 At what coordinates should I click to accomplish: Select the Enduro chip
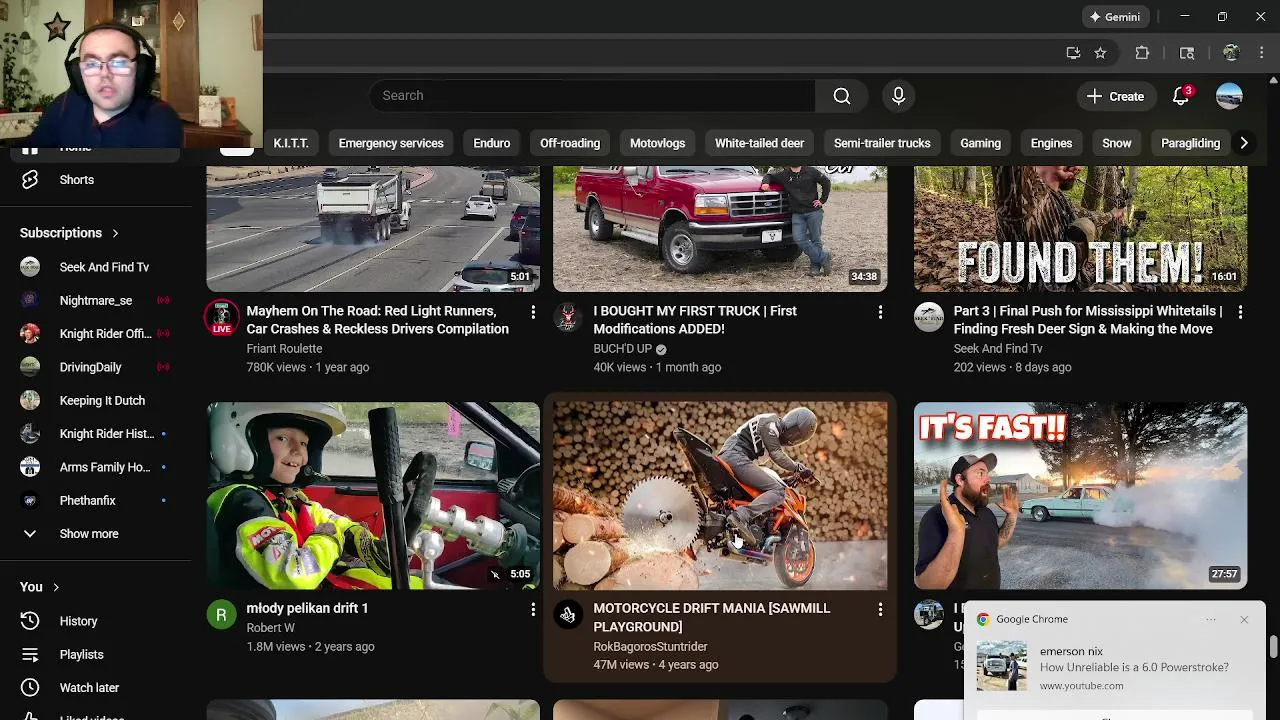492,143
